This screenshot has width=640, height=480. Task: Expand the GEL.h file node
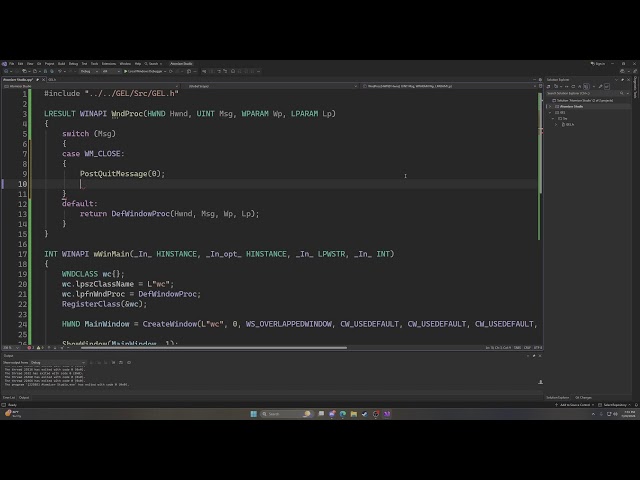click(x=556, y=124)
